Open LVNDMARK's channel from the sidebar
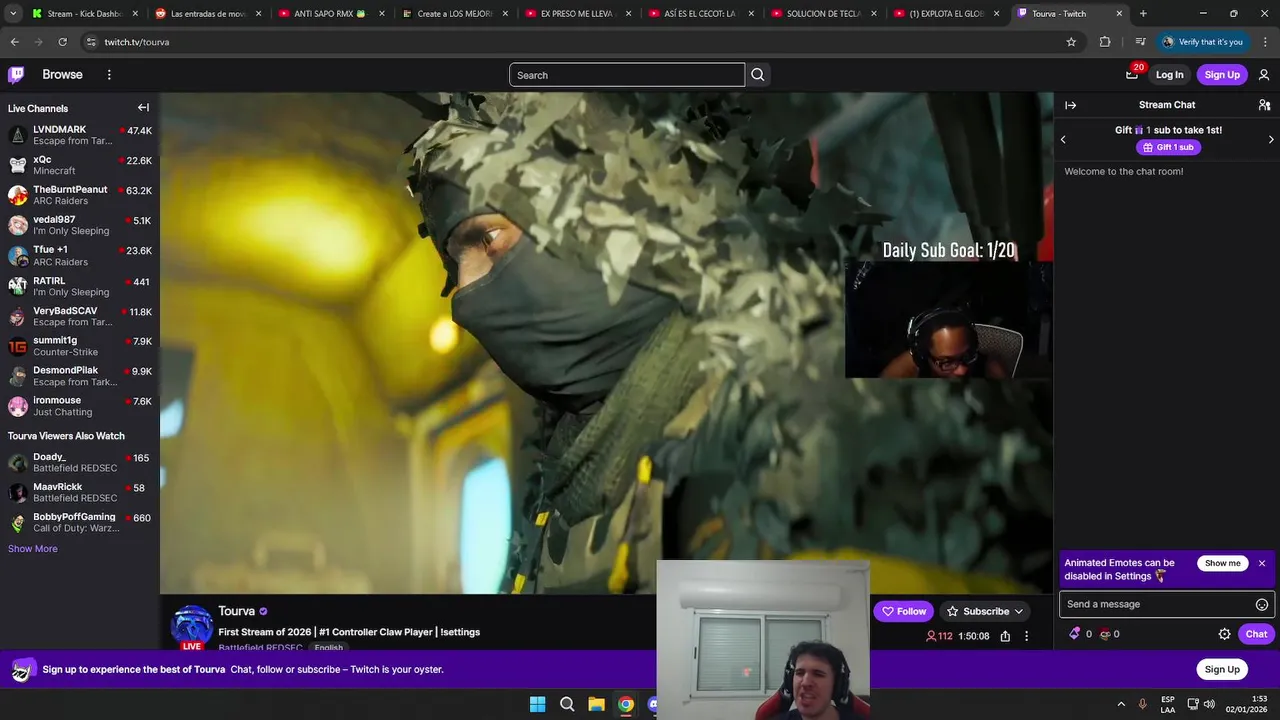This screenshot has width=1280, height=720. [80, 135]
